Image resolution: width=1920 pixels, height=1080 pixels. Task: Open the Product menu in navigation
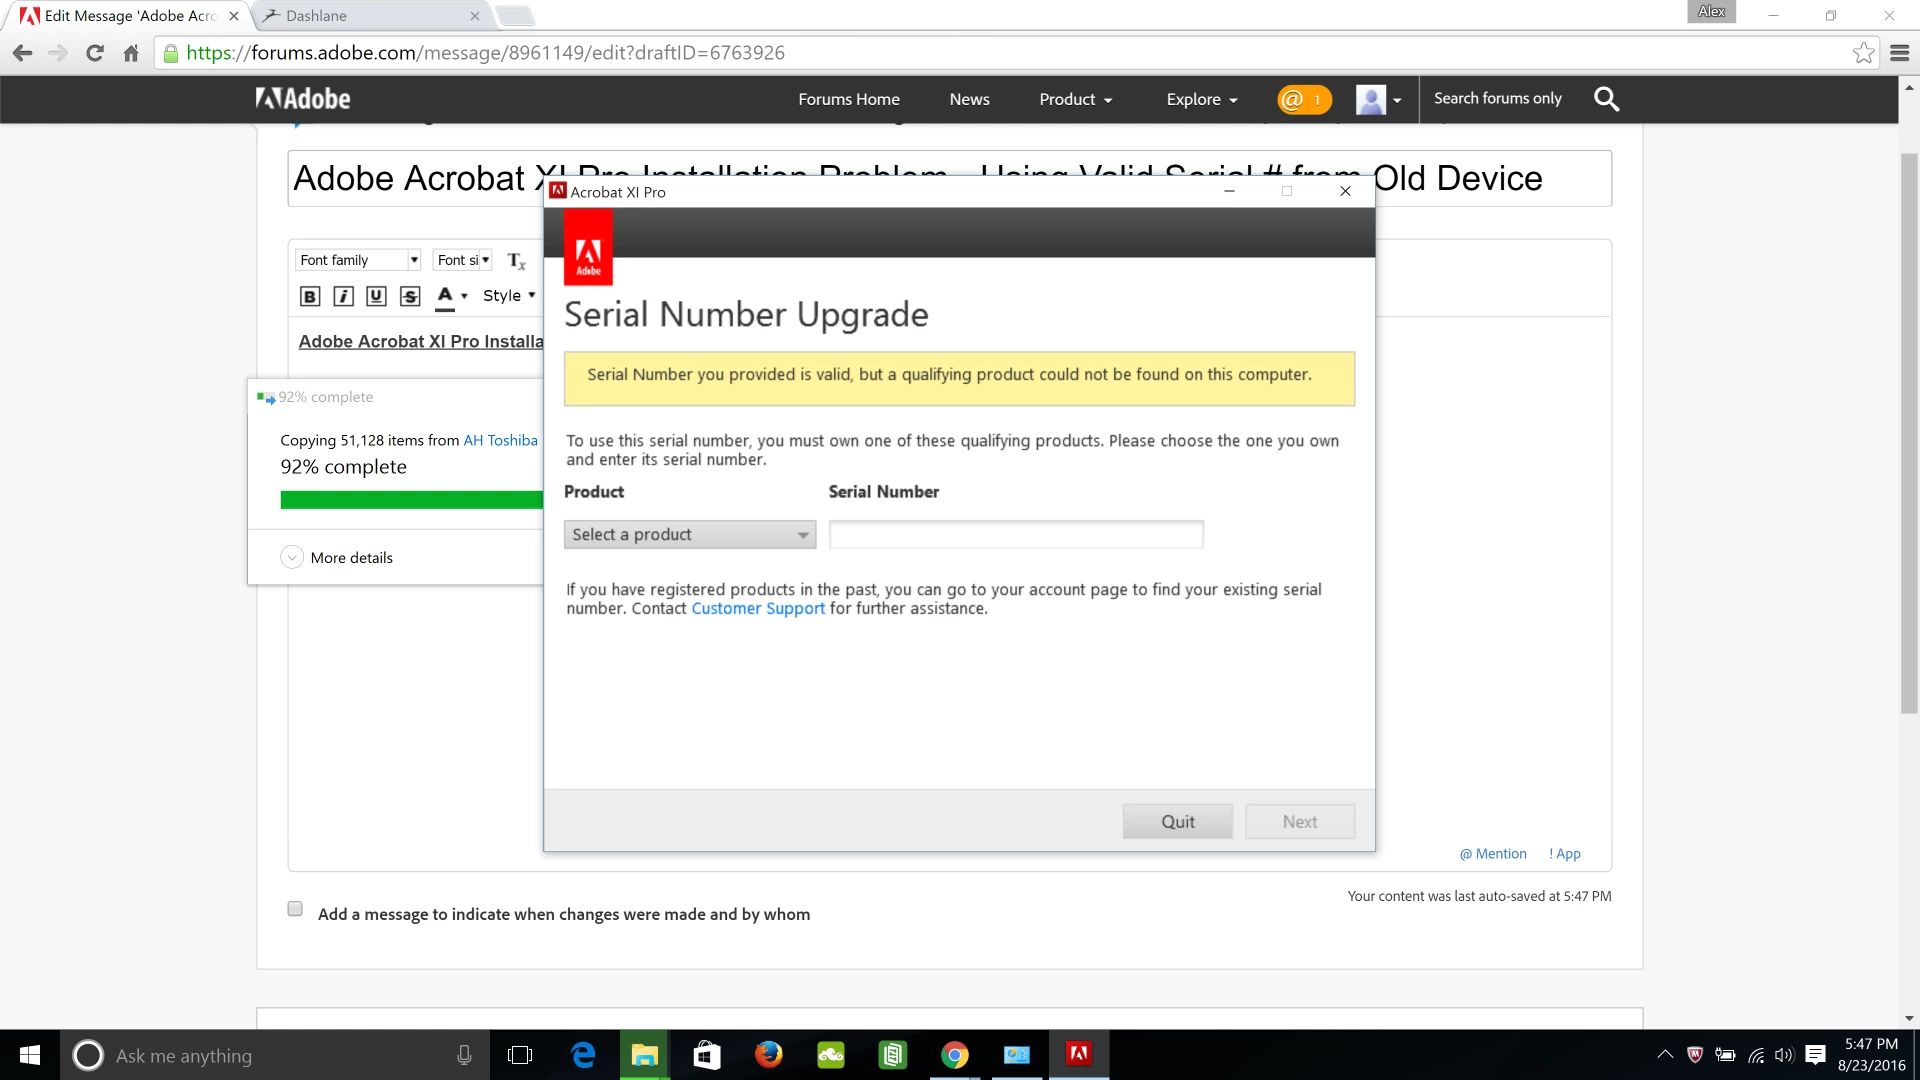click(x=1075, y=99)
